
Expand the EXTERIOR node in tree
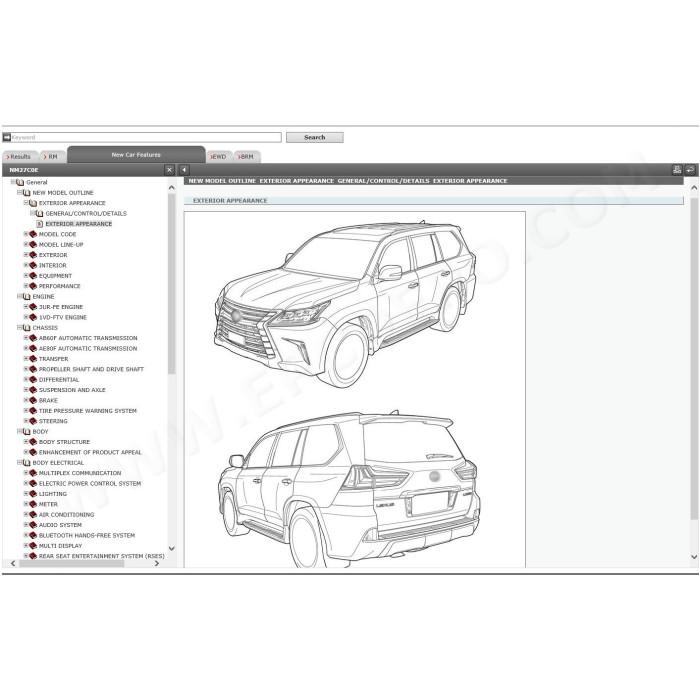coord(26,254)
